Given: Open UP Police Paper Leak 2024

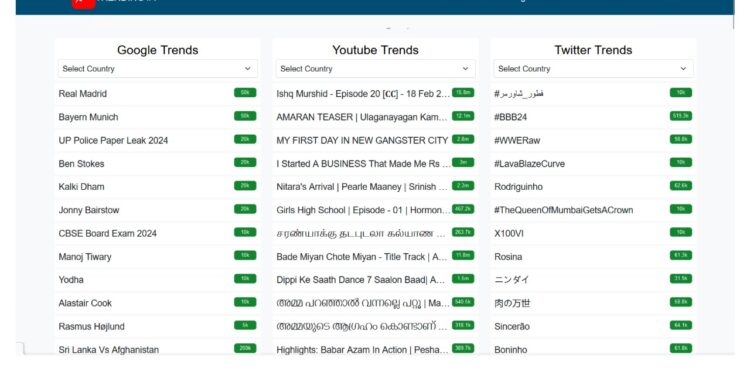Looking at the screenshot, I should tap(113, 141).
